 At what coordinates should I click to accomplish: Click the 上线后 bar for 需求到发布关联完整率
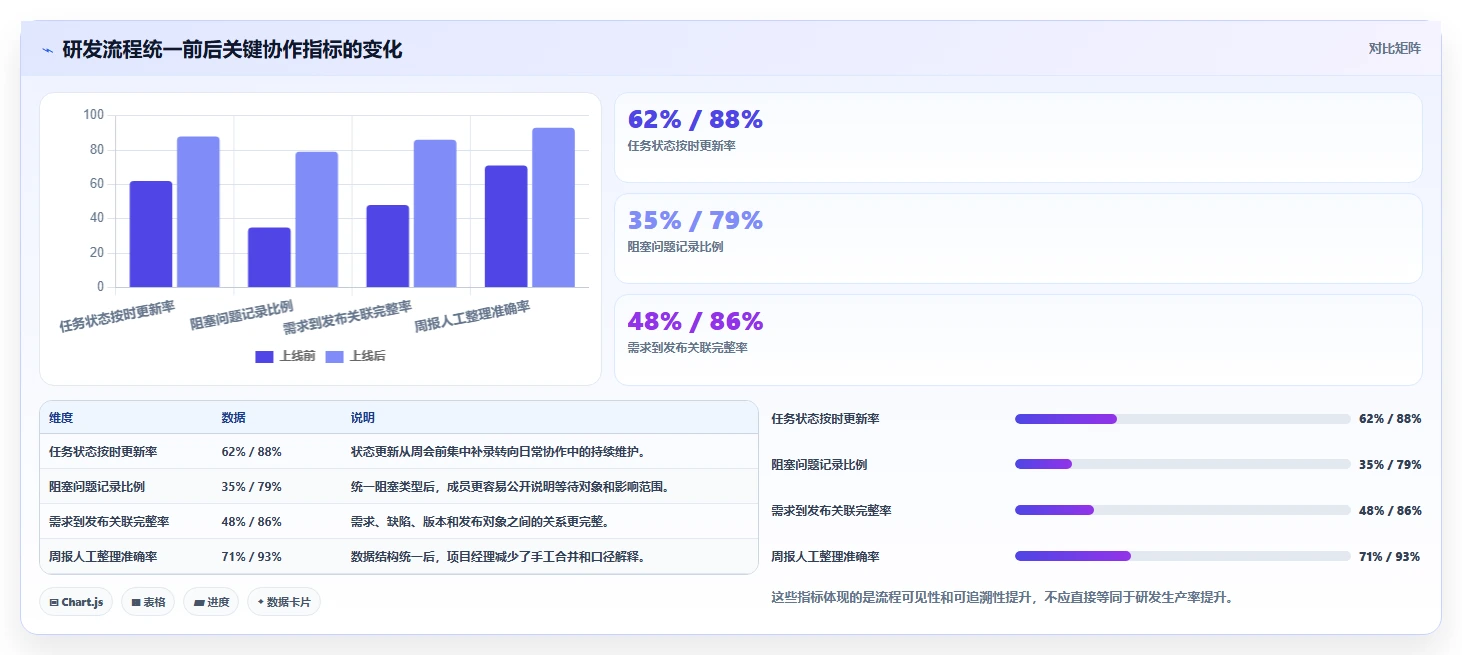435,213
